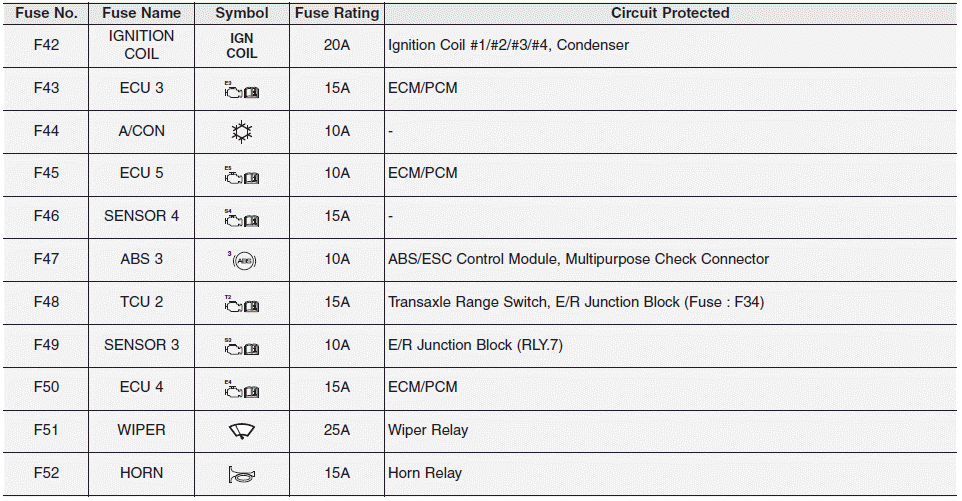Click the Wiper Relay circuit text
This screenshot has width=962, height=501.
(428, 430)
